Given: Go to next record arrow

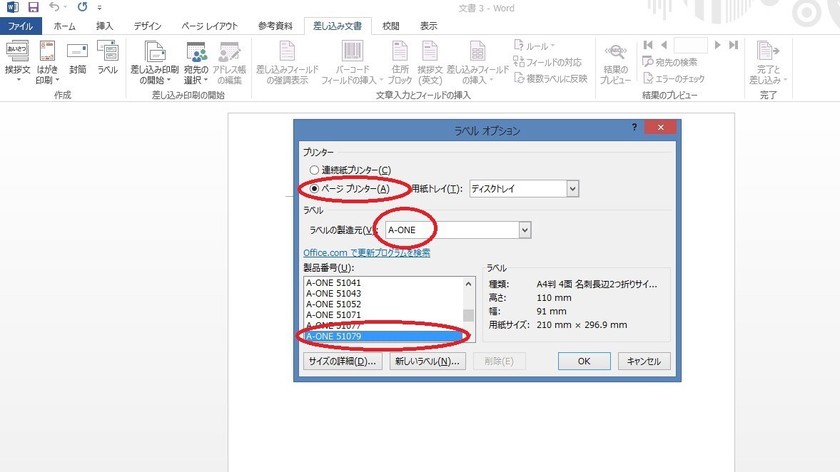Looking at the screenshot, I should pyautogui.click(x=717, y=45).
